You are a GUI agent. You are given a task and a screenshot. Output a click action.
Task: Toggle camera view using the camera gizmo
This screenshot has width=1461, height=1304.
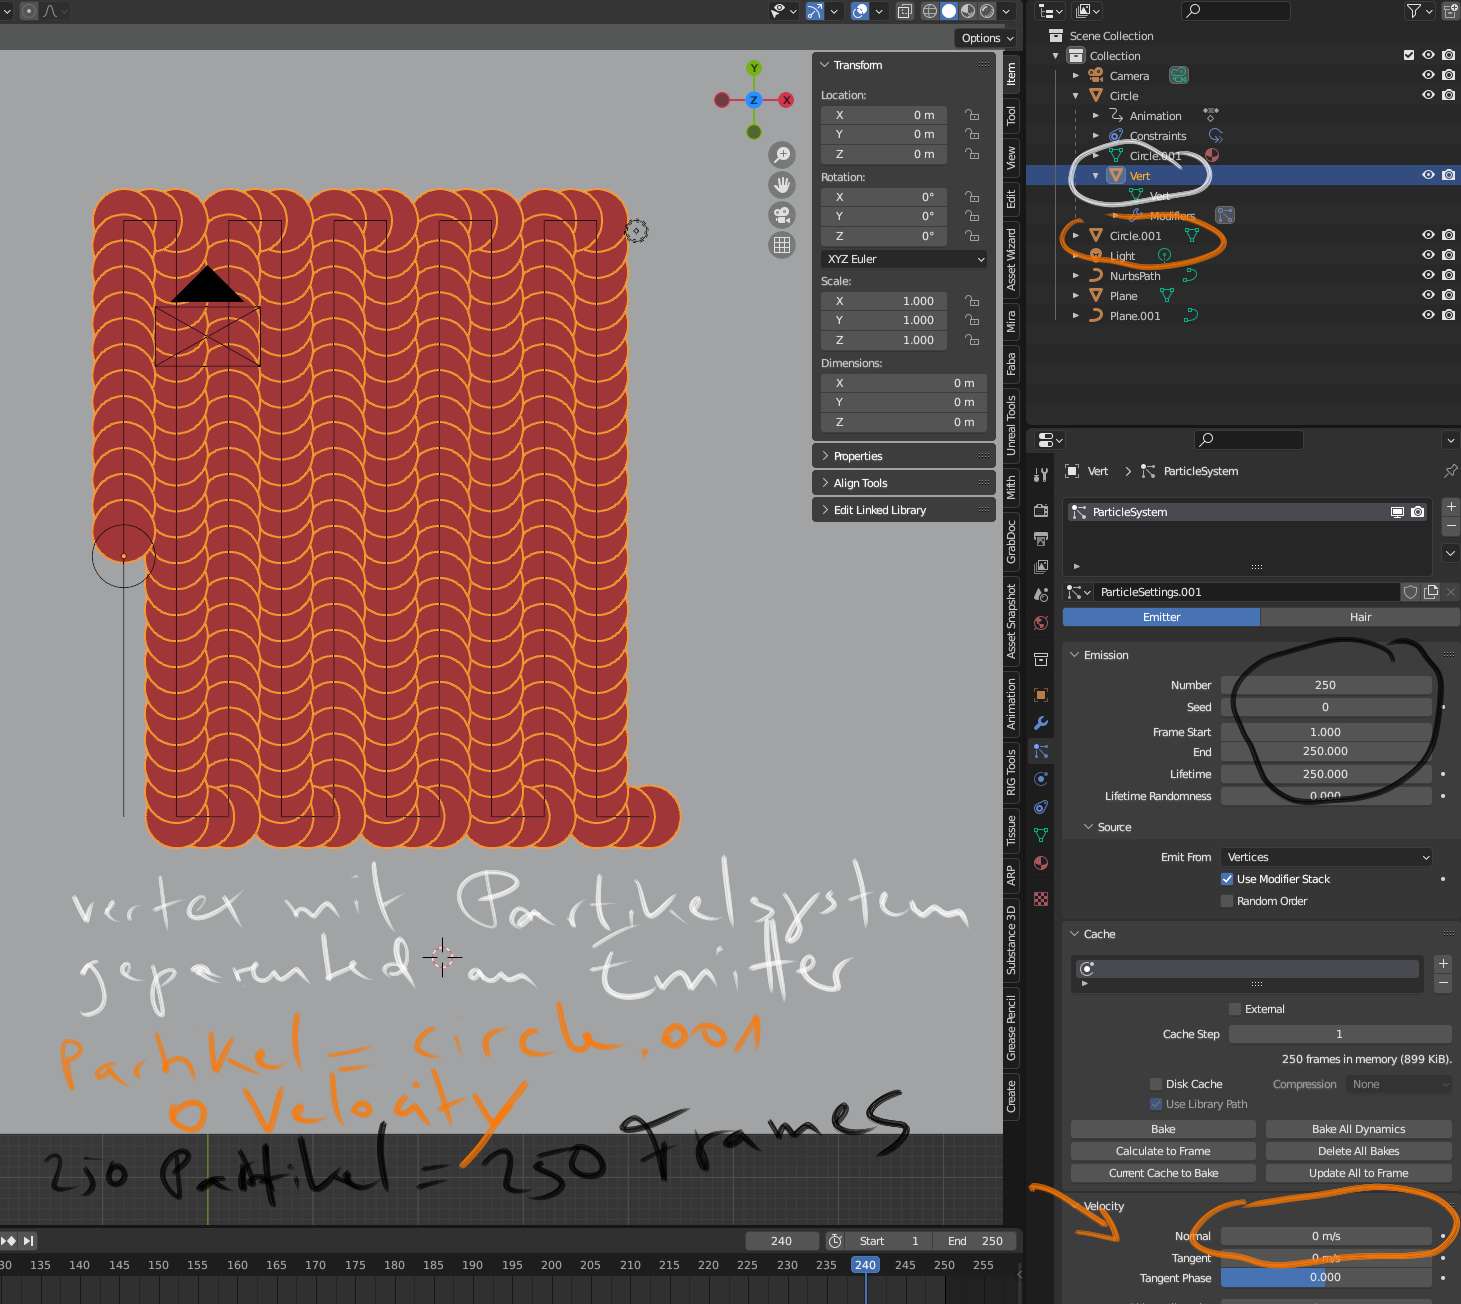point(782,215)
